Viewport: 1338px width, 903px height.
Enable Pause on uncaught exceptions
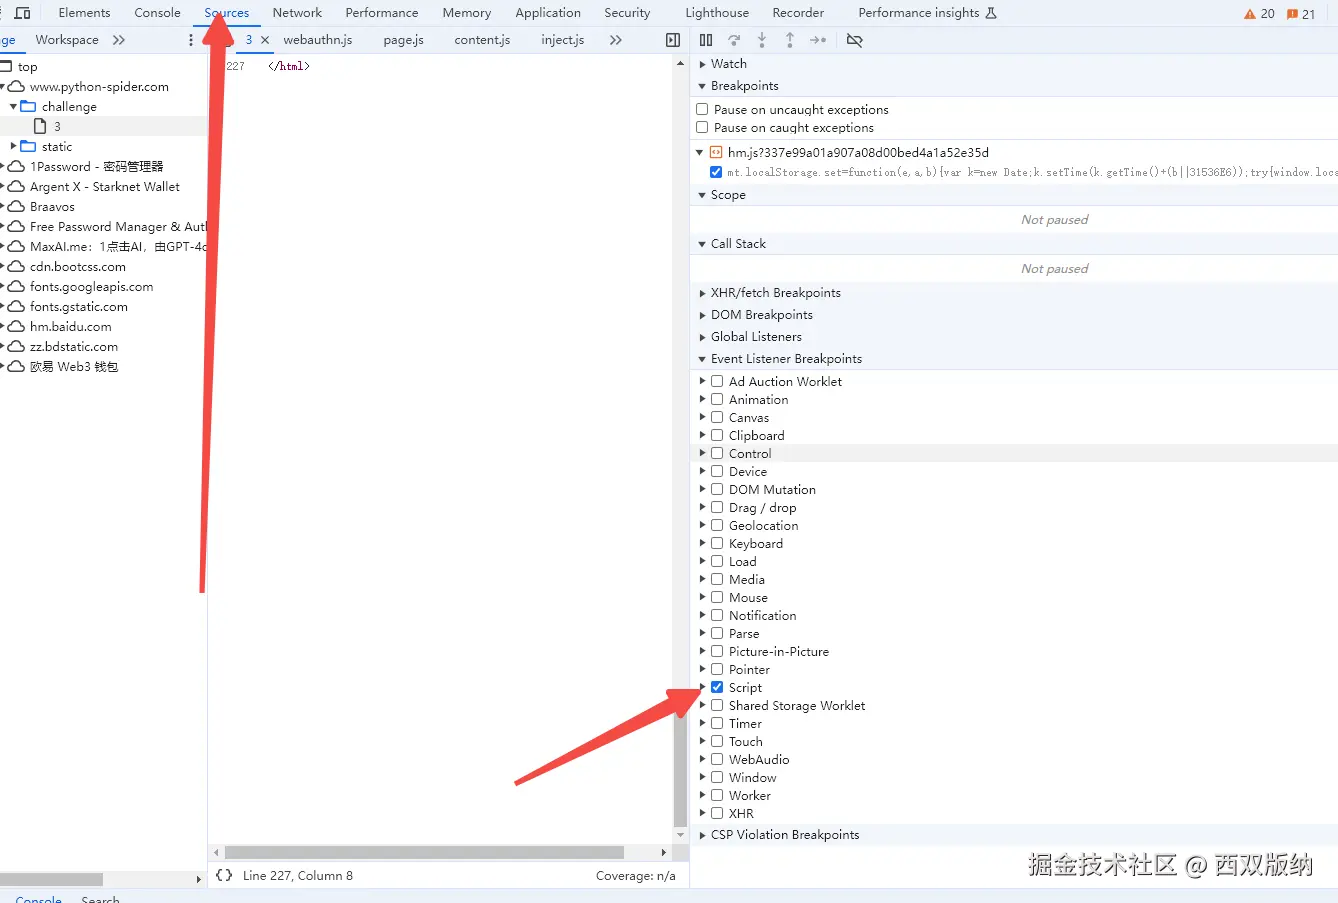point(702,109)
